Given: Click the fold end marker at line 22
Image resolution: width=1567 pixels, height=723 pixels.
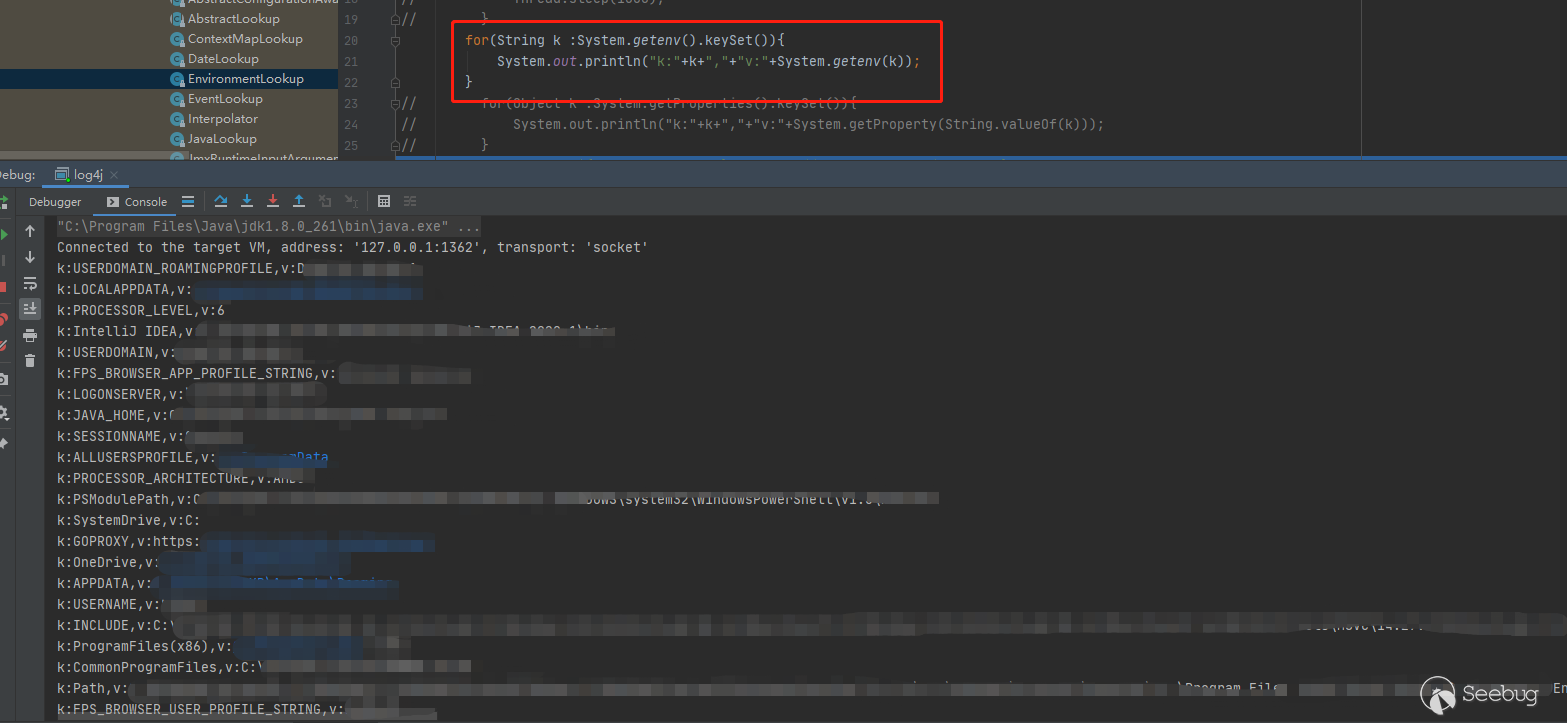Looking at the screenshot, I should point(396,82).
